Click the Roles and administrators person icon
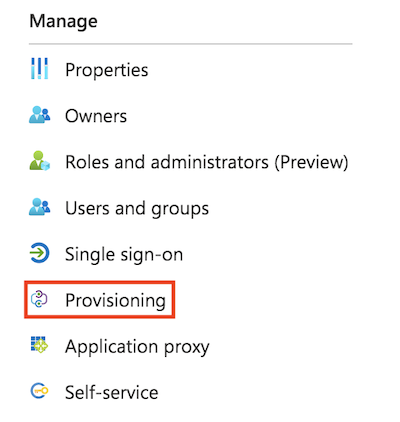 coord(39,161)
